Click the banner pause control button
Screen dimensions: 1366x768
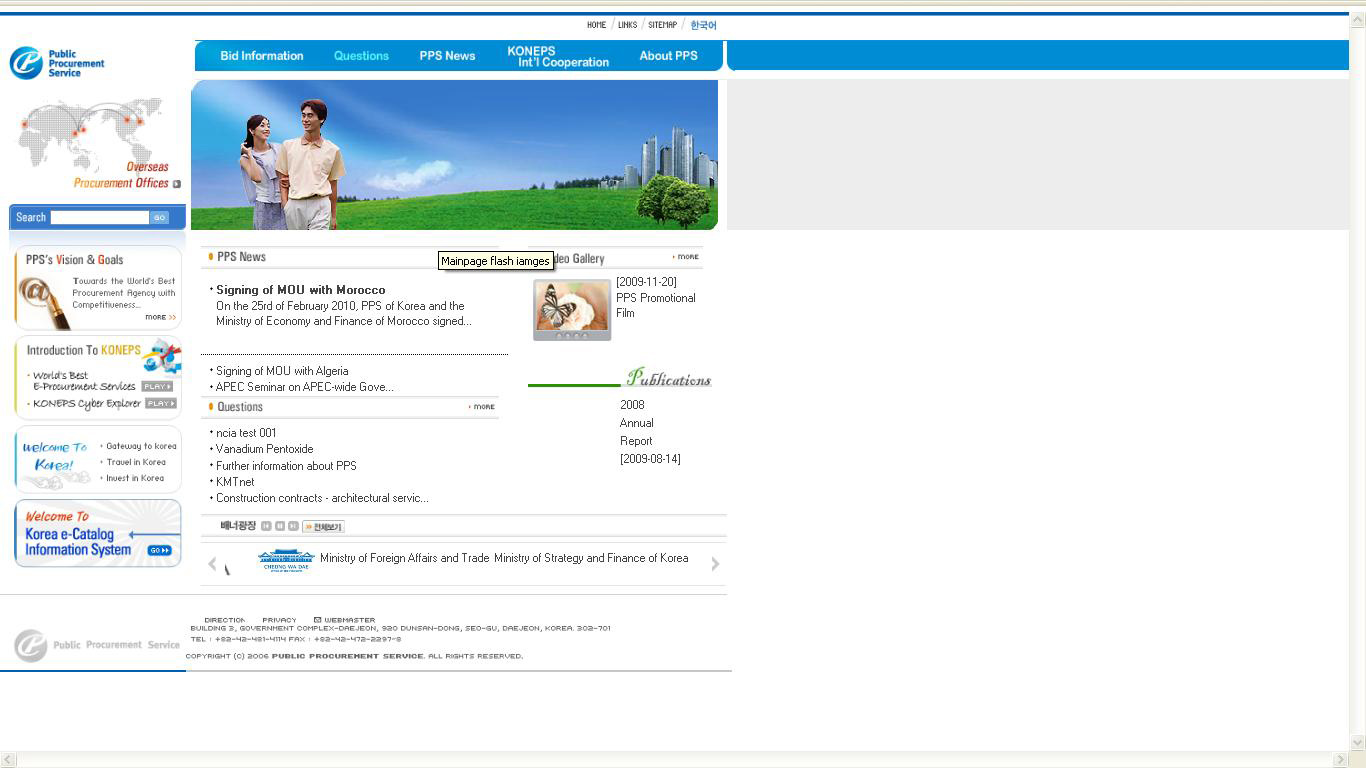(x=280, y=526)
